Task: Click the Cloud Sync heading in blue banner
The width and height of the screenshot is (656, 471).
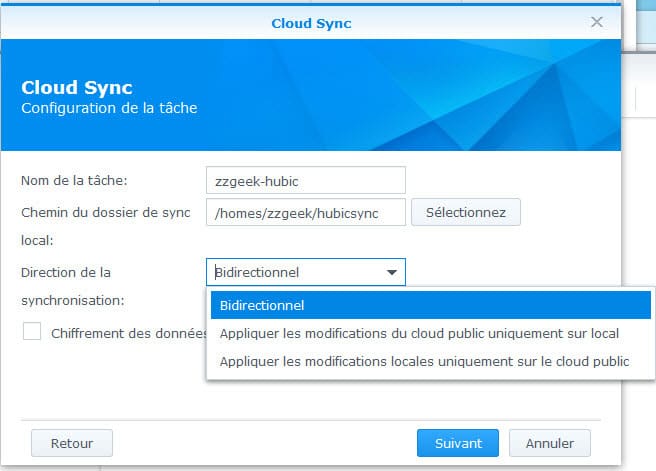Action: coord(77,87)
